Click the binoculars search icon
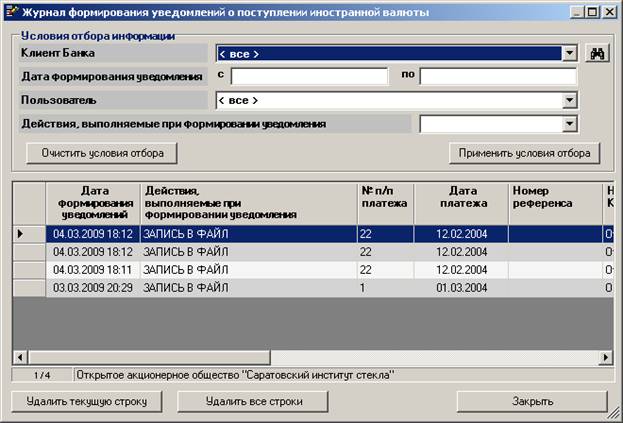 tap(599, 54)
